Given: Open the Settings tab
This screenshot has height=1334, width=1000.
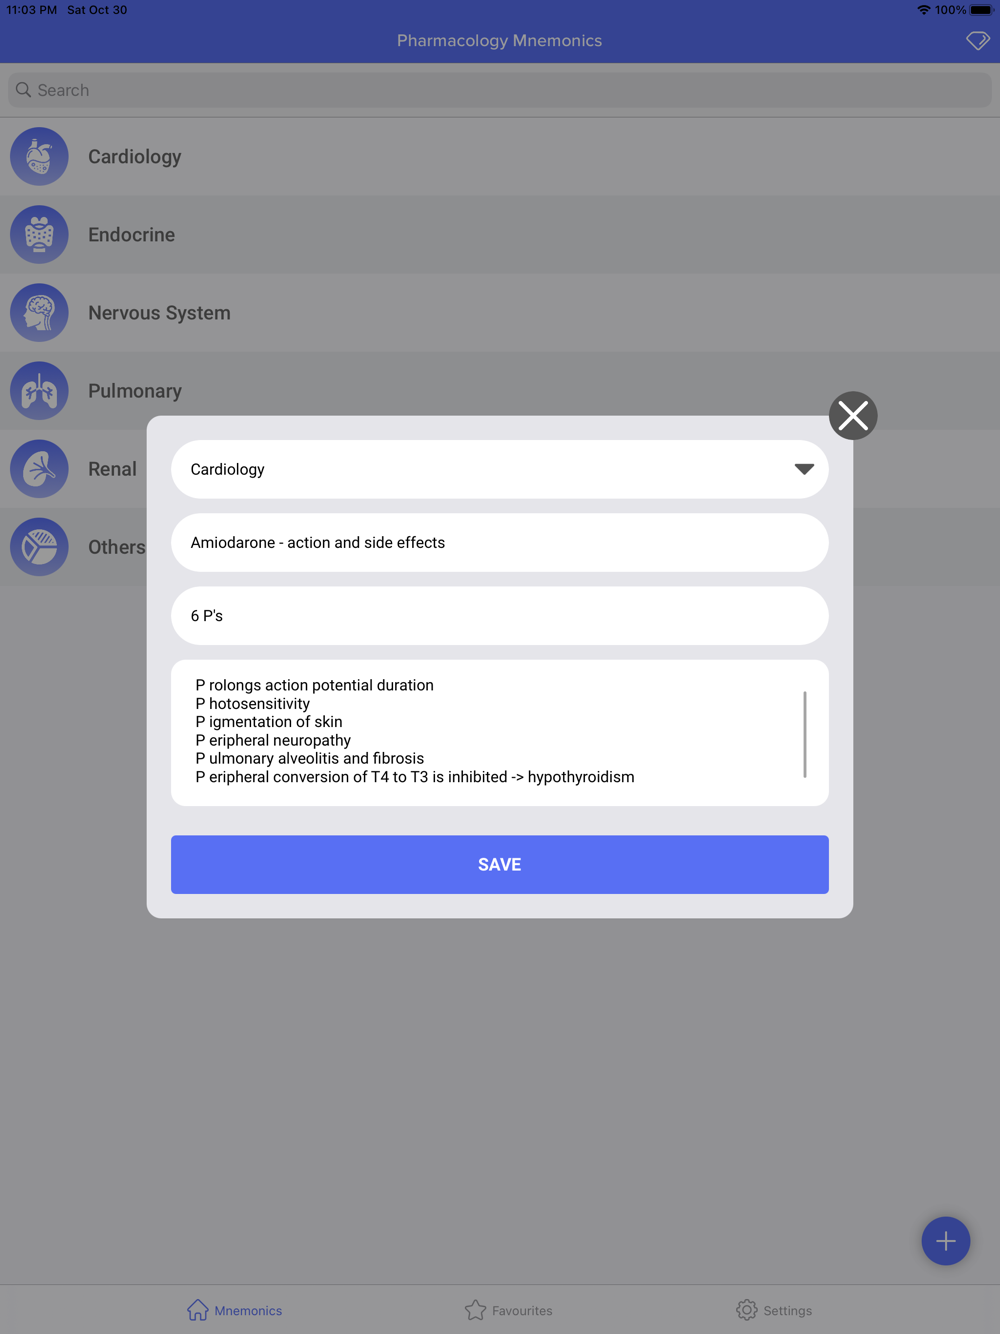Looking at the screenshot, I should pyautogui.click(x=774, y=1310).
